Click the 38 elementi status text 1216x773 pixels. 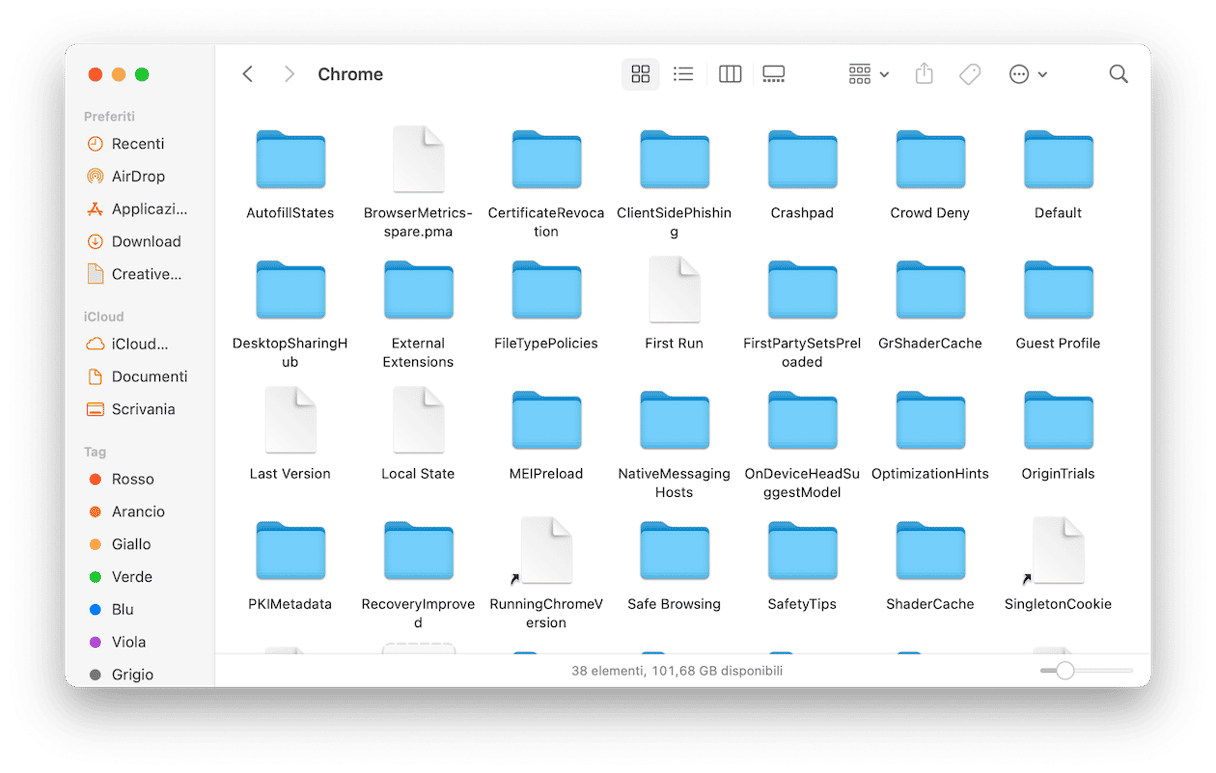tap(677, 671)
